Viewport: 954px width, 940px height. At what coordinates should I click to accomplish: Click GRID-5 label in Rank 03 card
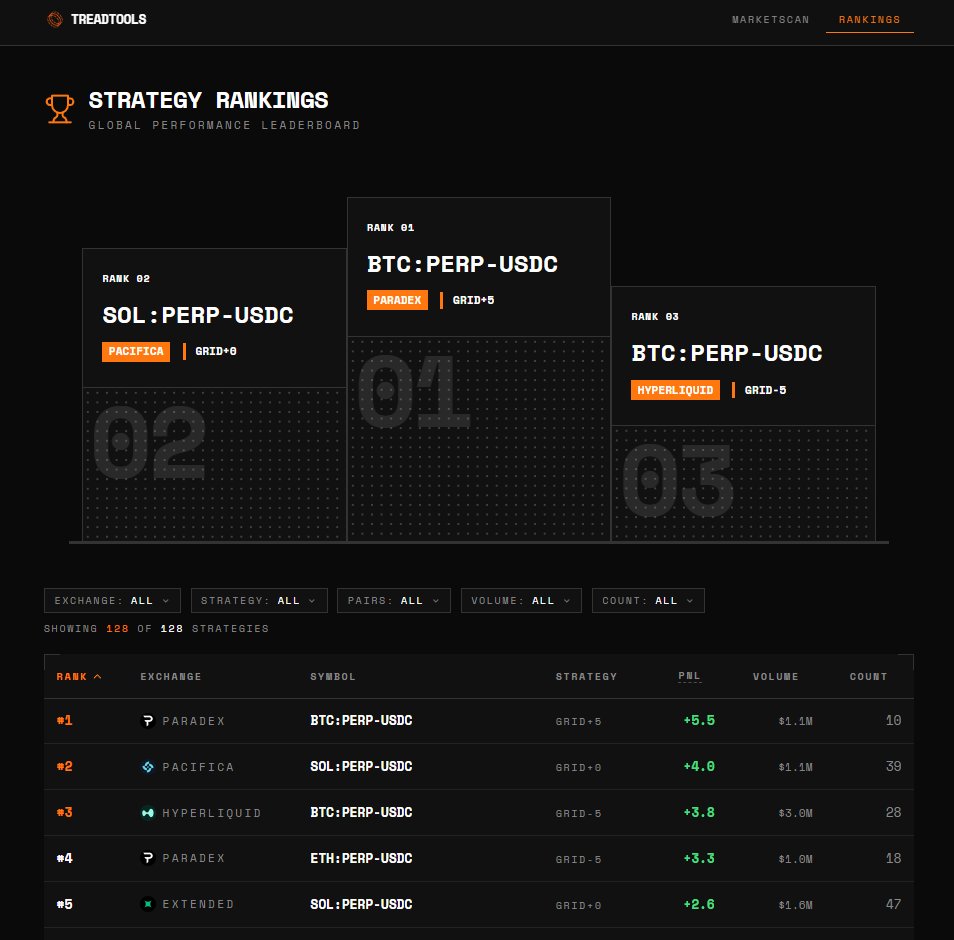765,390
